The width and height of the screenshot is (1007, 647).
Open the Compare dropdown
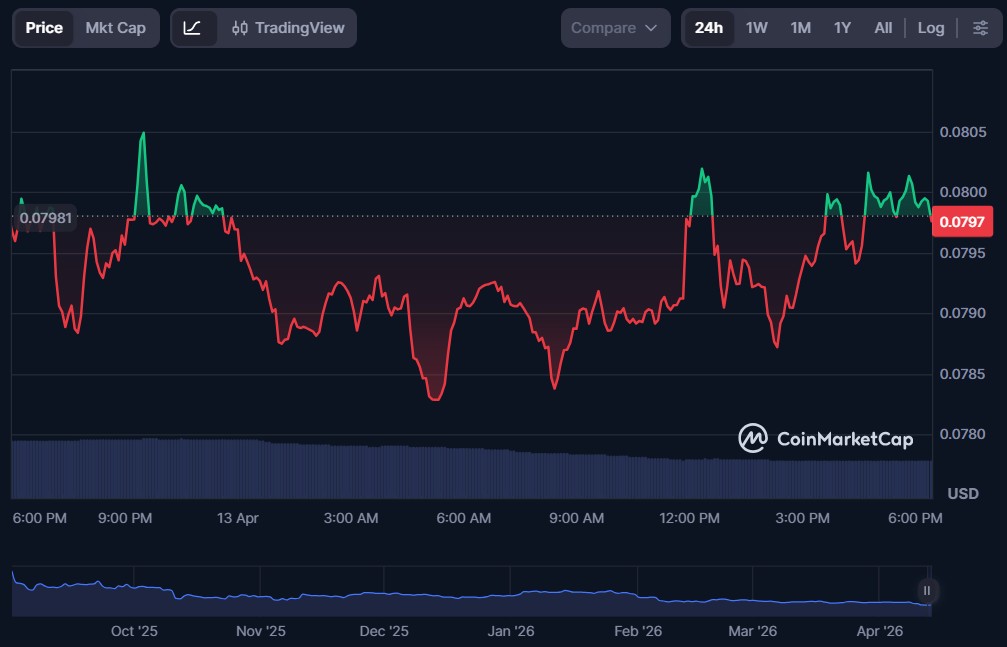(x=614, y=28)
